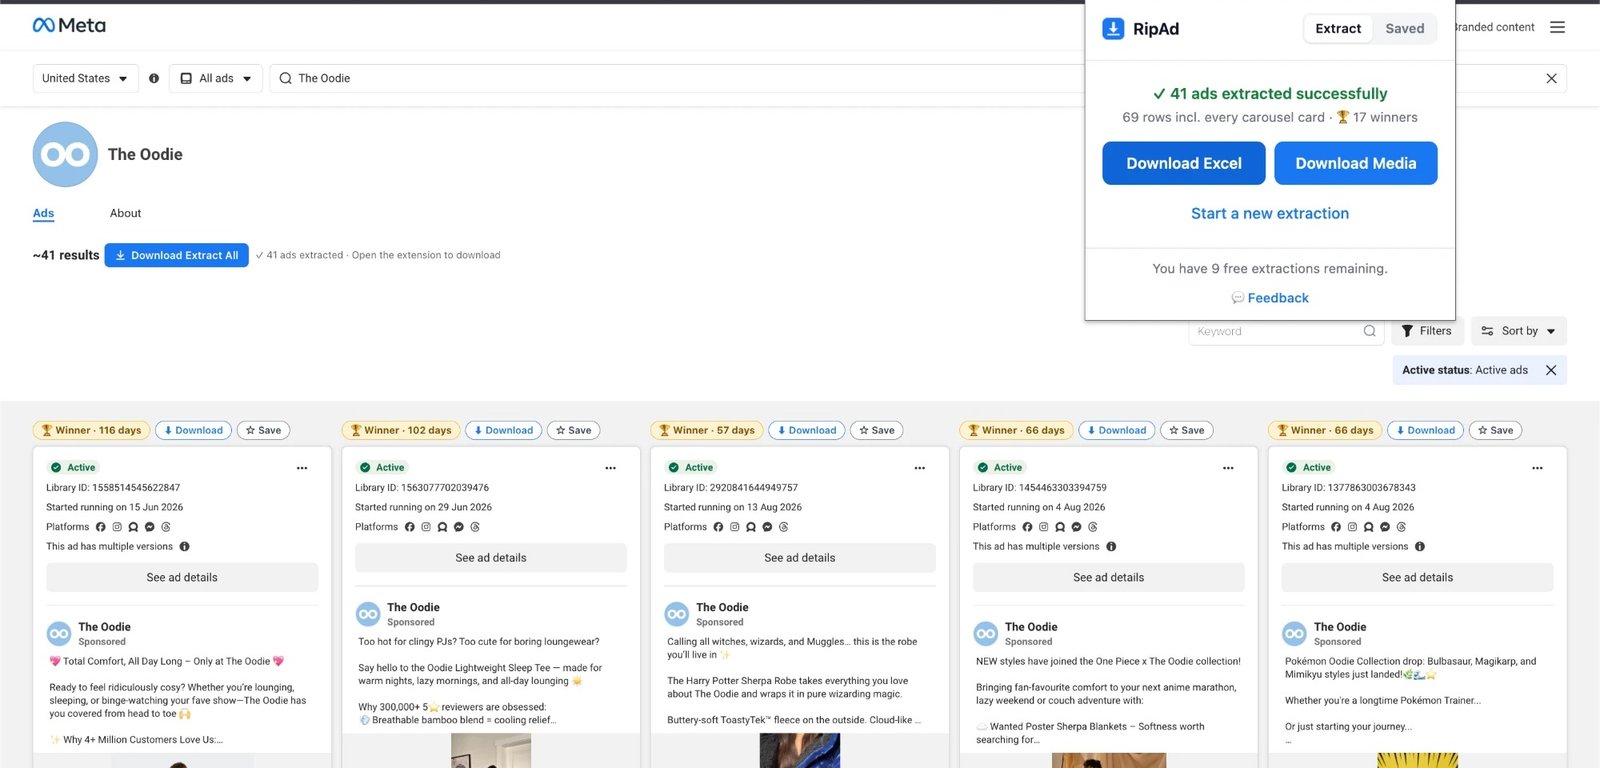Image resolution: width=1600 pixels, height=768 pixels.
Task: Click the Facebook platform icon on the 116 days ad
Action: point(101,527)
